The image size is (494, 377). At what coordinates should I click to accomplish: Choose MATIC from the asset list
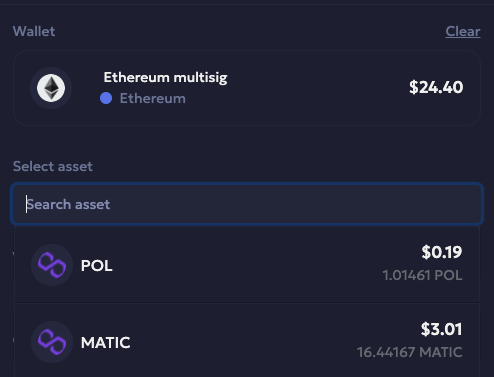point(247,341)
